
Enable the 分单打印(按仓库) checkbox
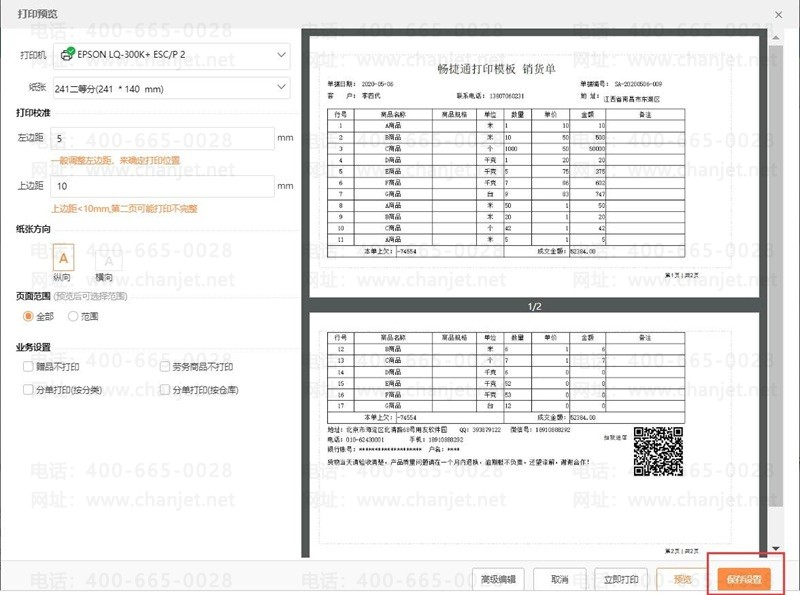(x=164, y=390)
